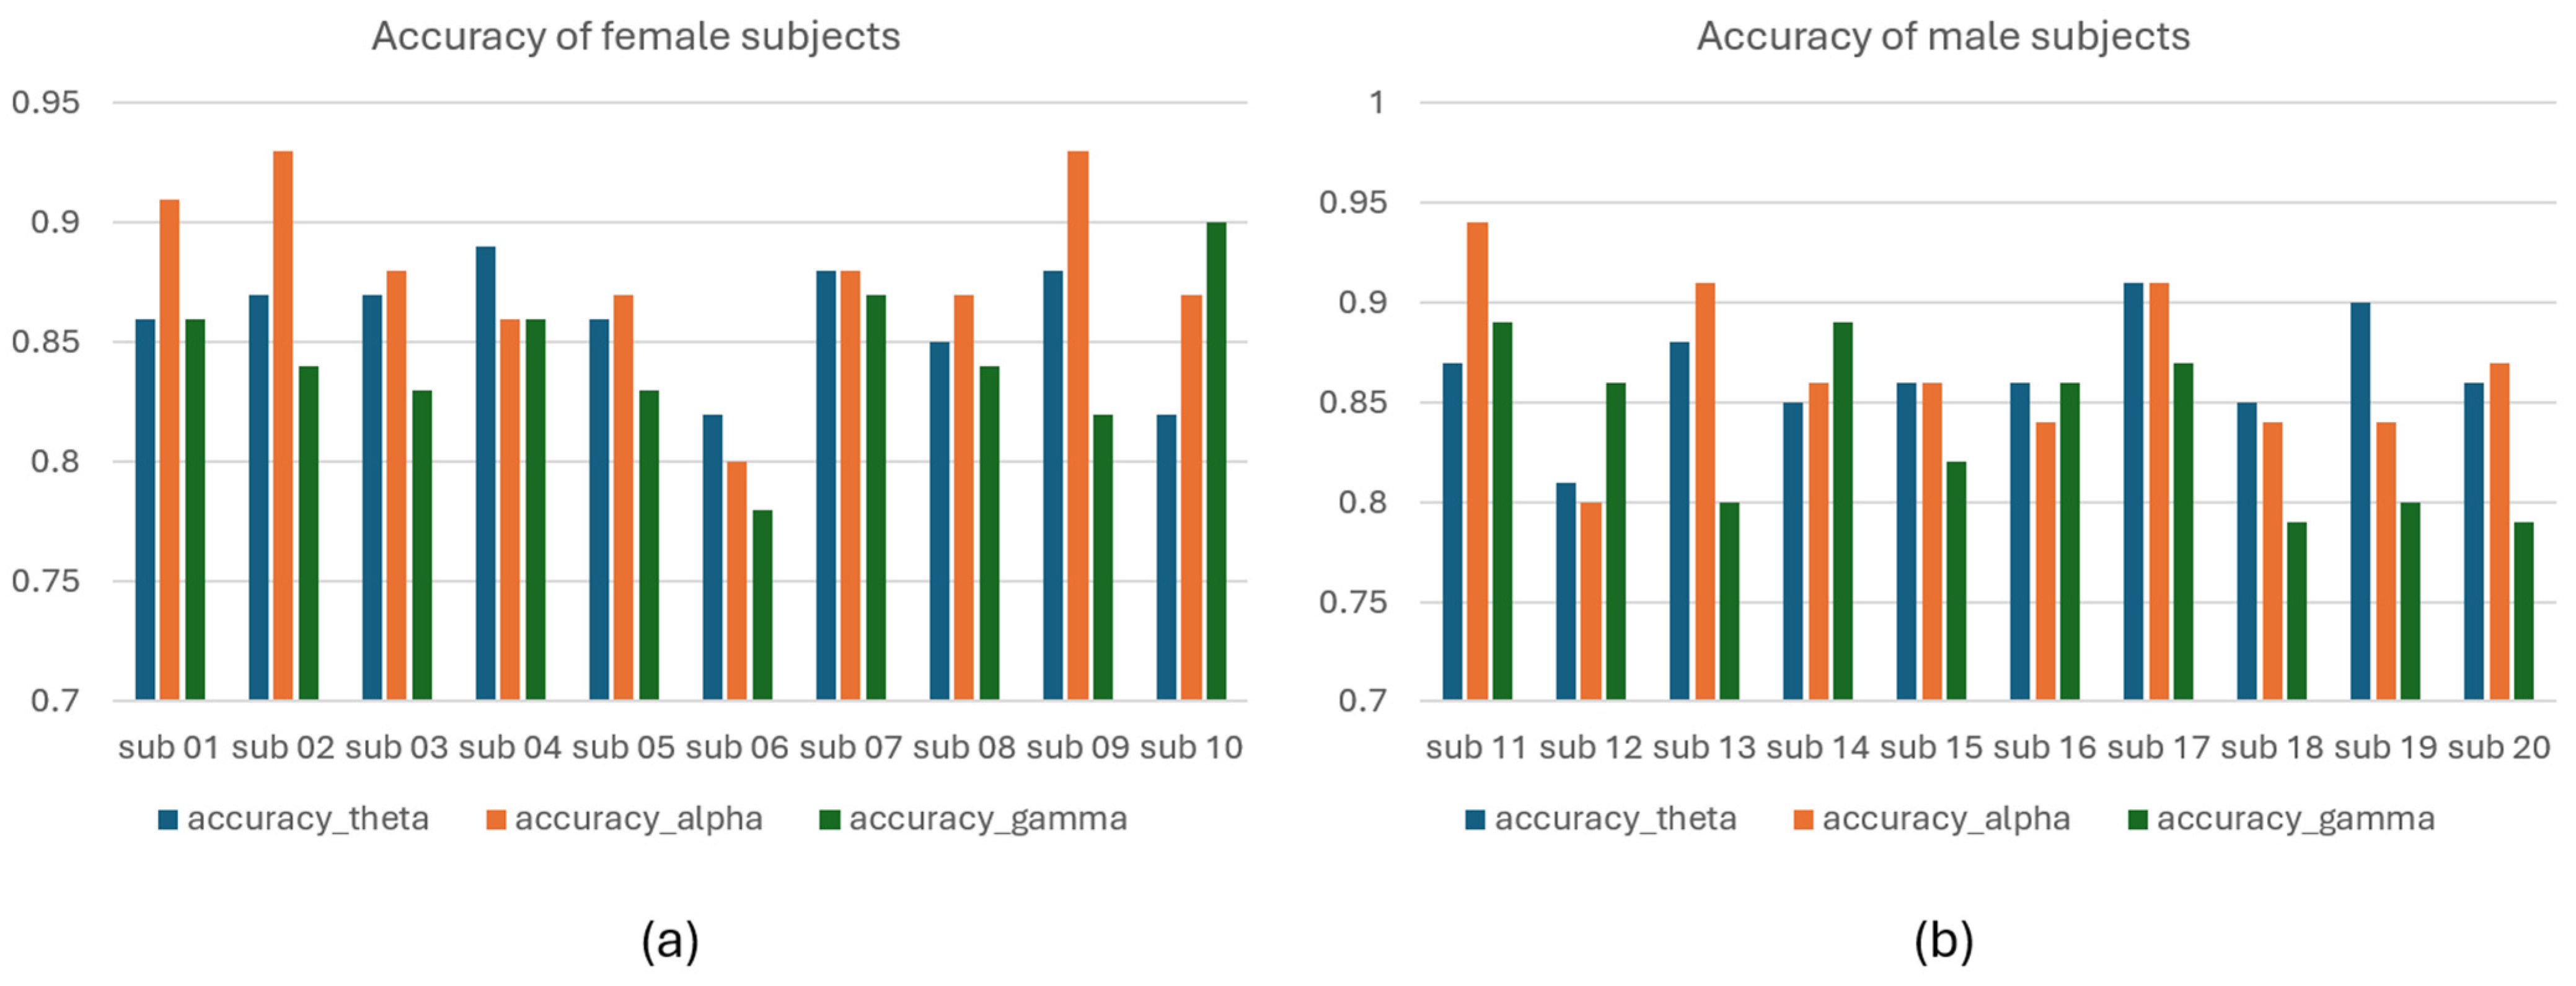This screenshot has width=2576, height=986.
Task: Click the green accuracy_gamma legend swatch in the female chart
Action: point(829,820)
